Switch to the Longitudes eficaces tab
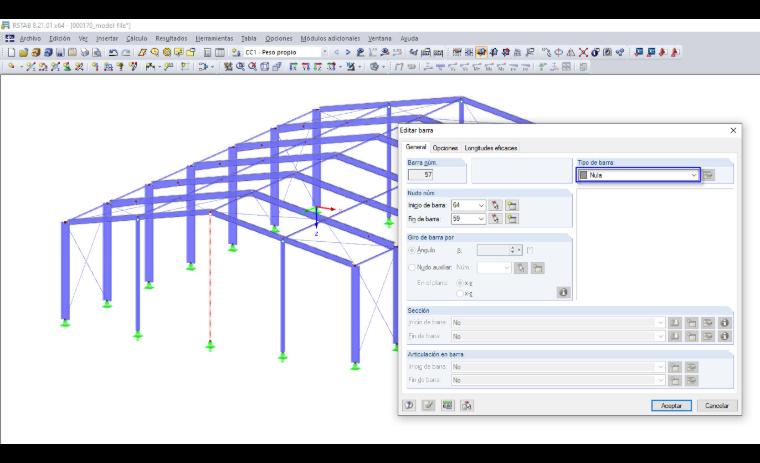Image resolution: width=760 pixels, height=463 pixels. click(x=491, y=148)
